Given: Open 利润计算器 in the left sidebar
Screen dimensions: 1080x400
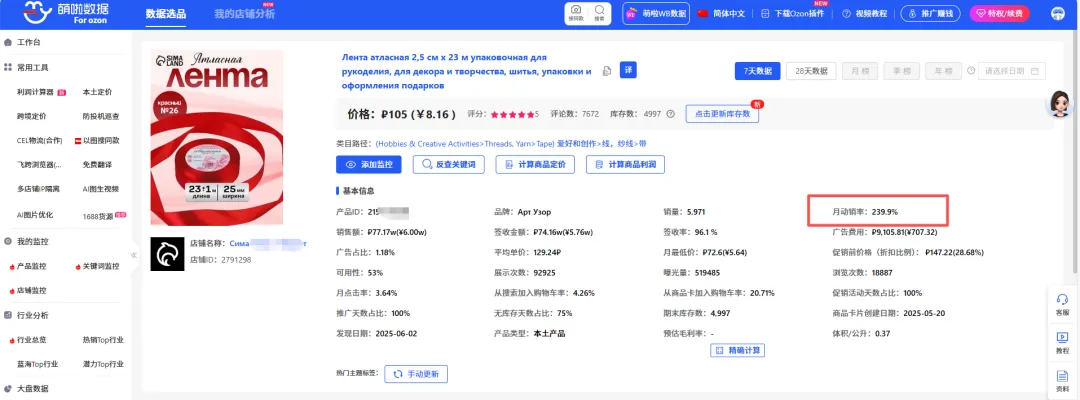Looking at the screenshot, I should [x=33, y=91].
